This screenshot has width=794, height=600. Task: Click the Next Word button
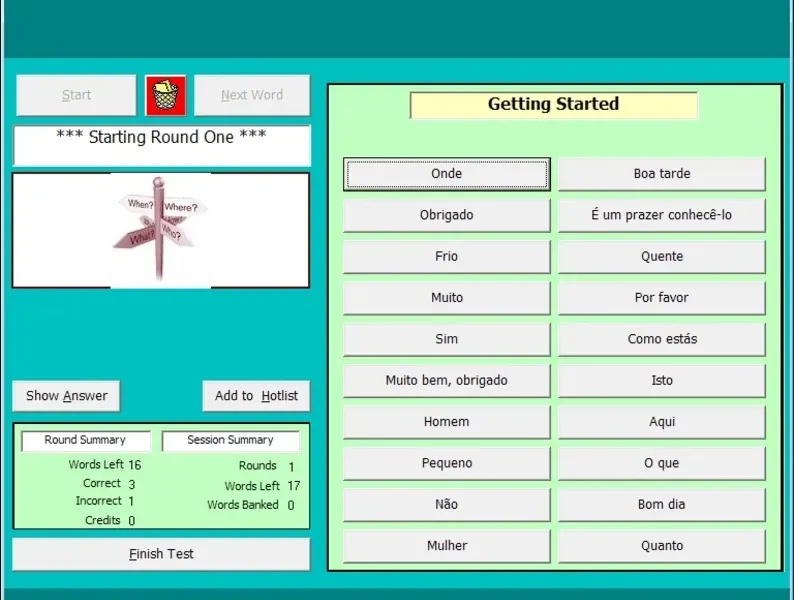coord(252,95)
